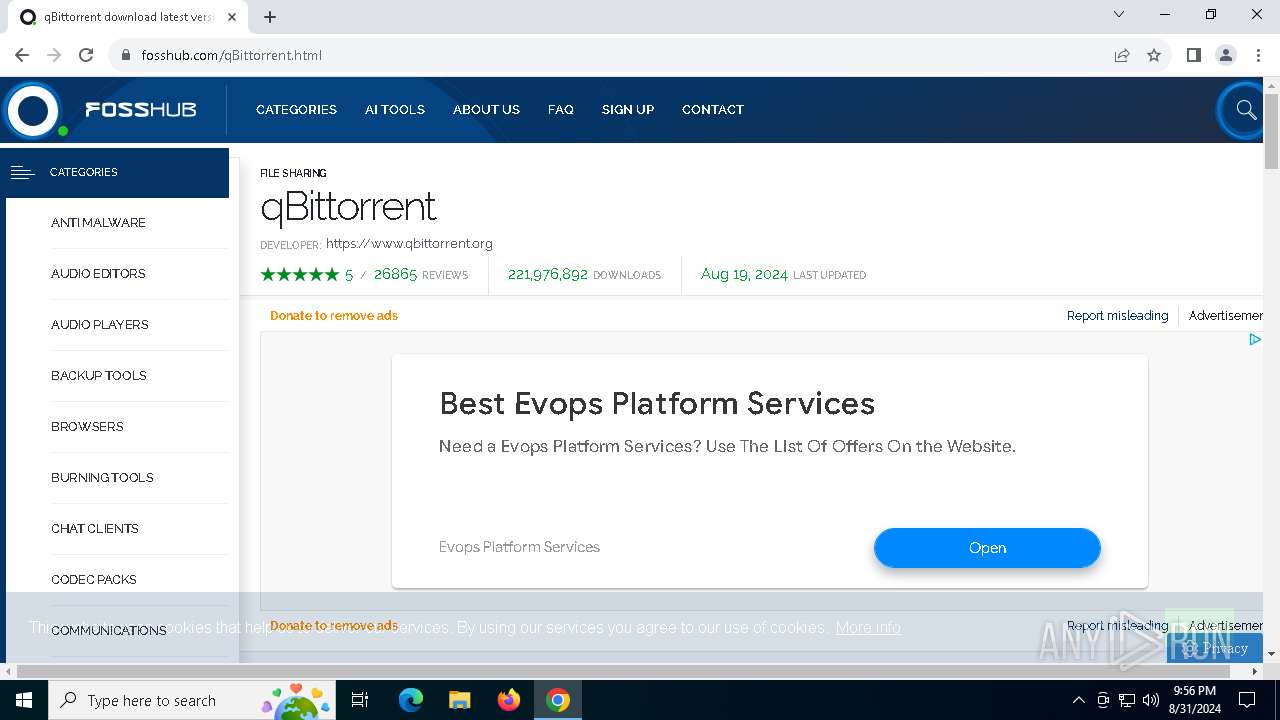Select AUDIO EDITORS category
The image size is (1280, 720).
98,274
